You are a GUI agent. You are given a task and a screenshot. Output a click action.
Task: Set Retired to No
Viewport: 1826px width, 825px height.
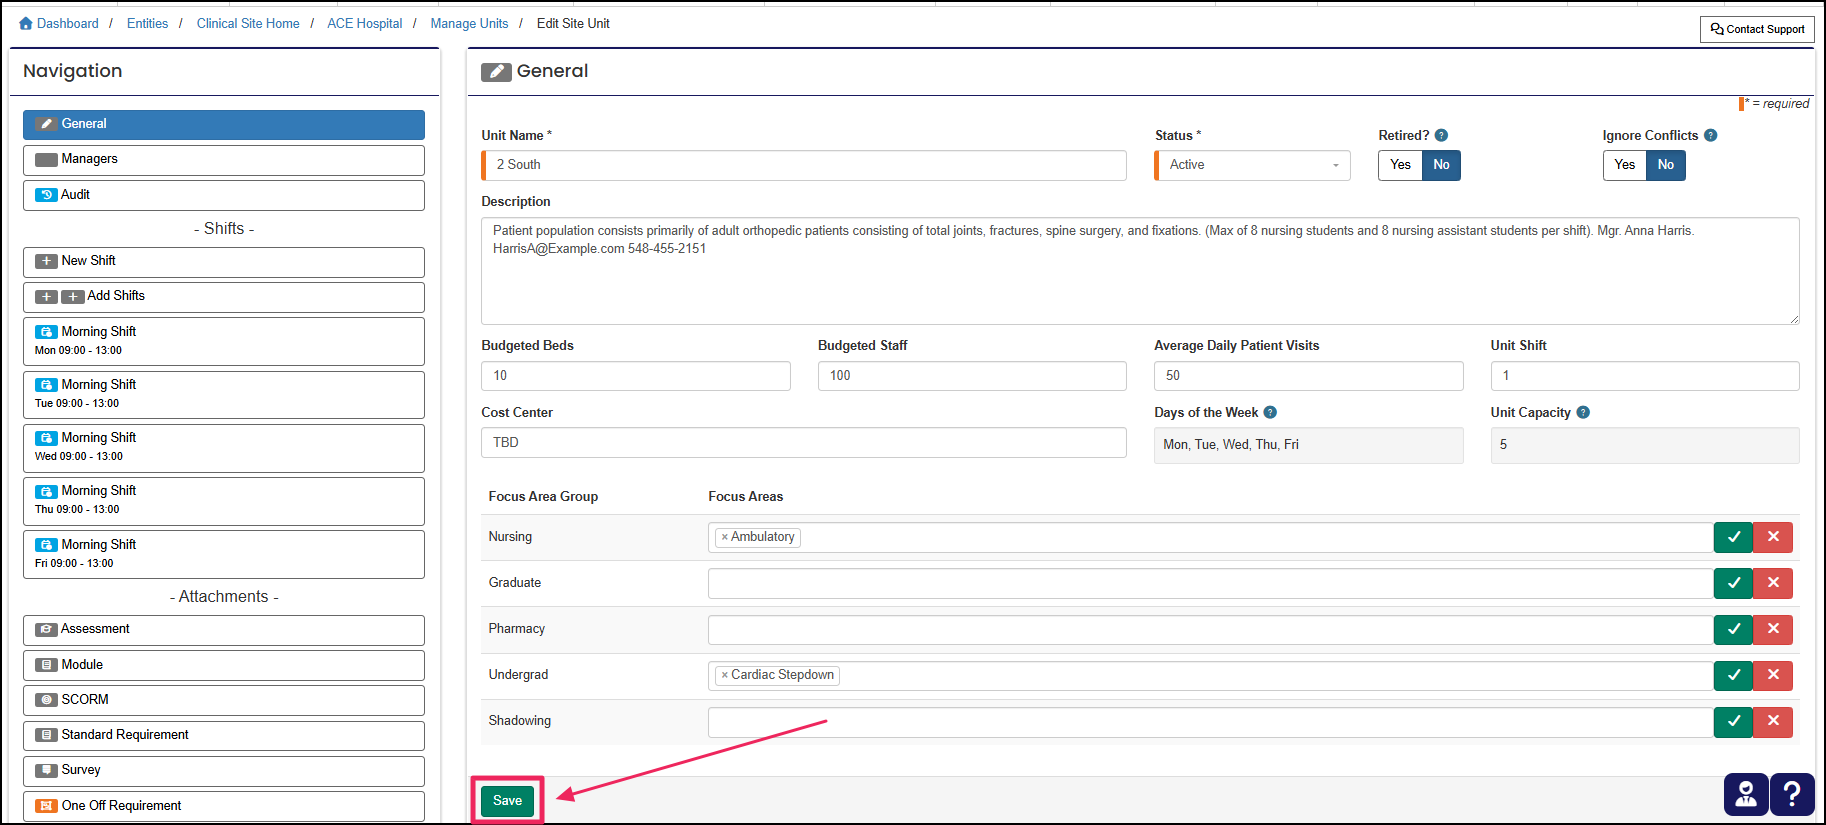point(1441,165)
